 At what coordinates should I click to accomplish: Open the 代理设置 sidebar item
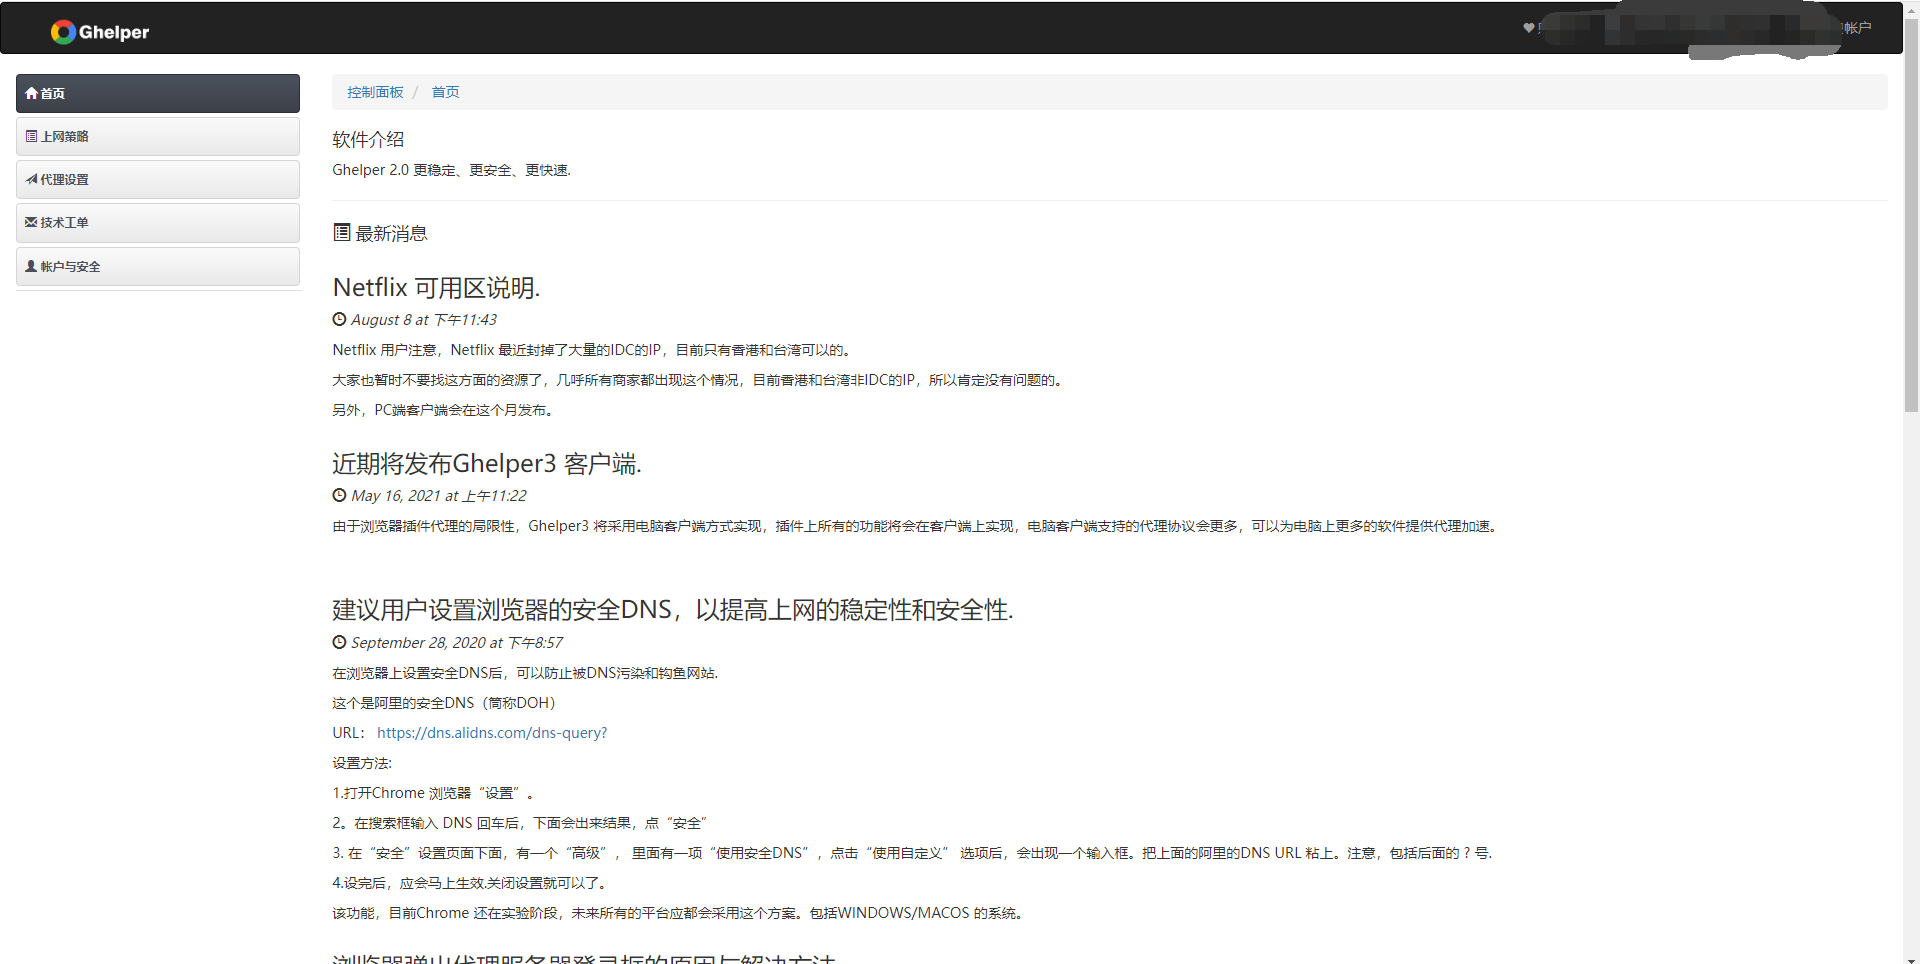158,179
